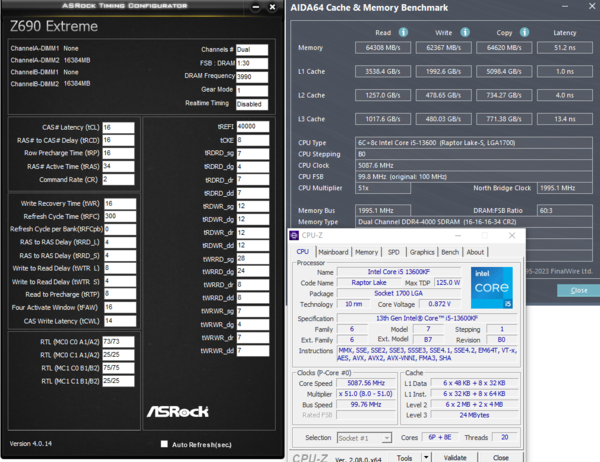
Task: Click the DRAM Frequency field showing 3990
Action: [252, 77]
